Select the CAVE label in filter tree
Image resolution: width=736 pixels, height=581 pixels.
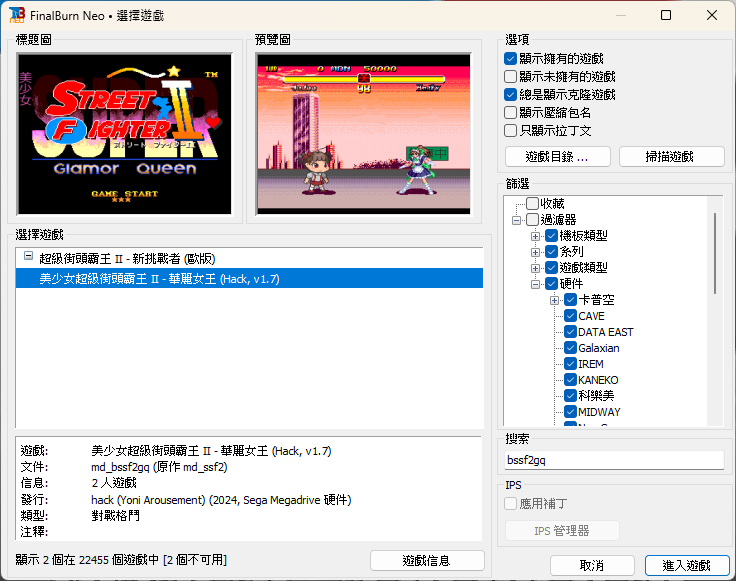click(x=591, y=316)
